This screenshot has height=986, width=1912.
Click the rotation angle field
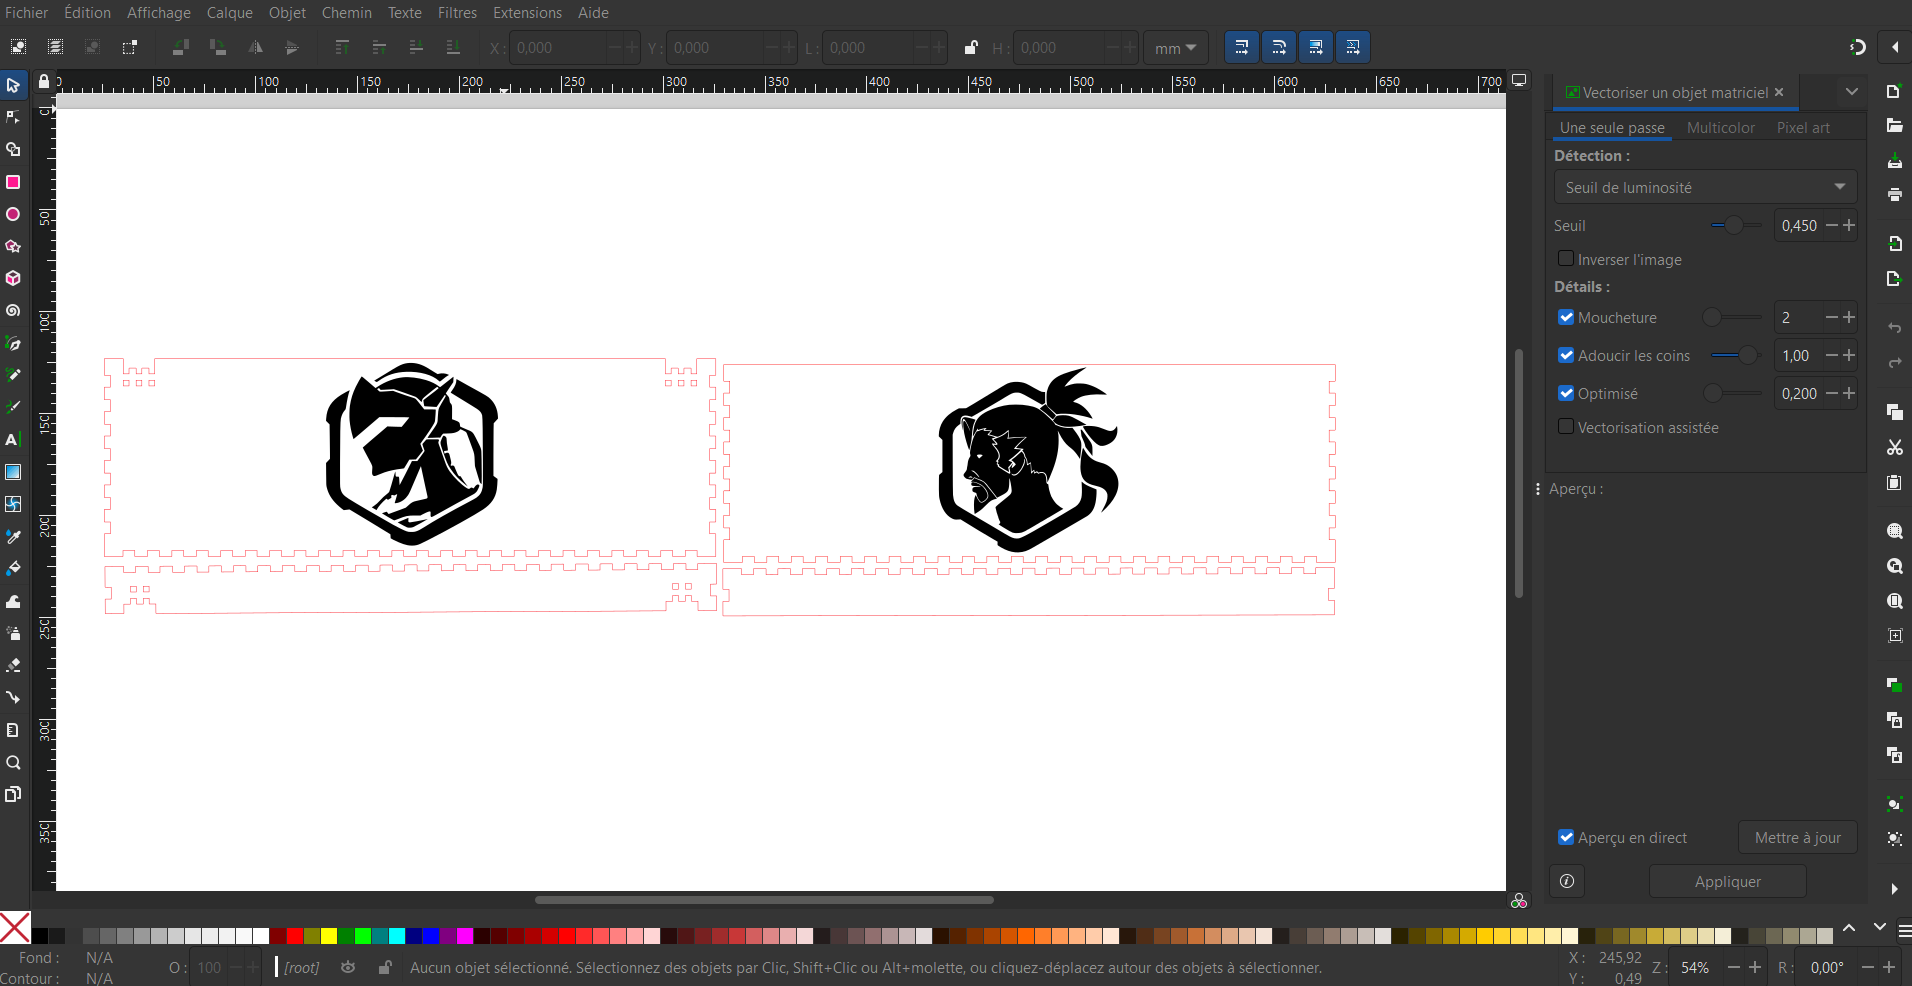click(x=1828, y=967)
